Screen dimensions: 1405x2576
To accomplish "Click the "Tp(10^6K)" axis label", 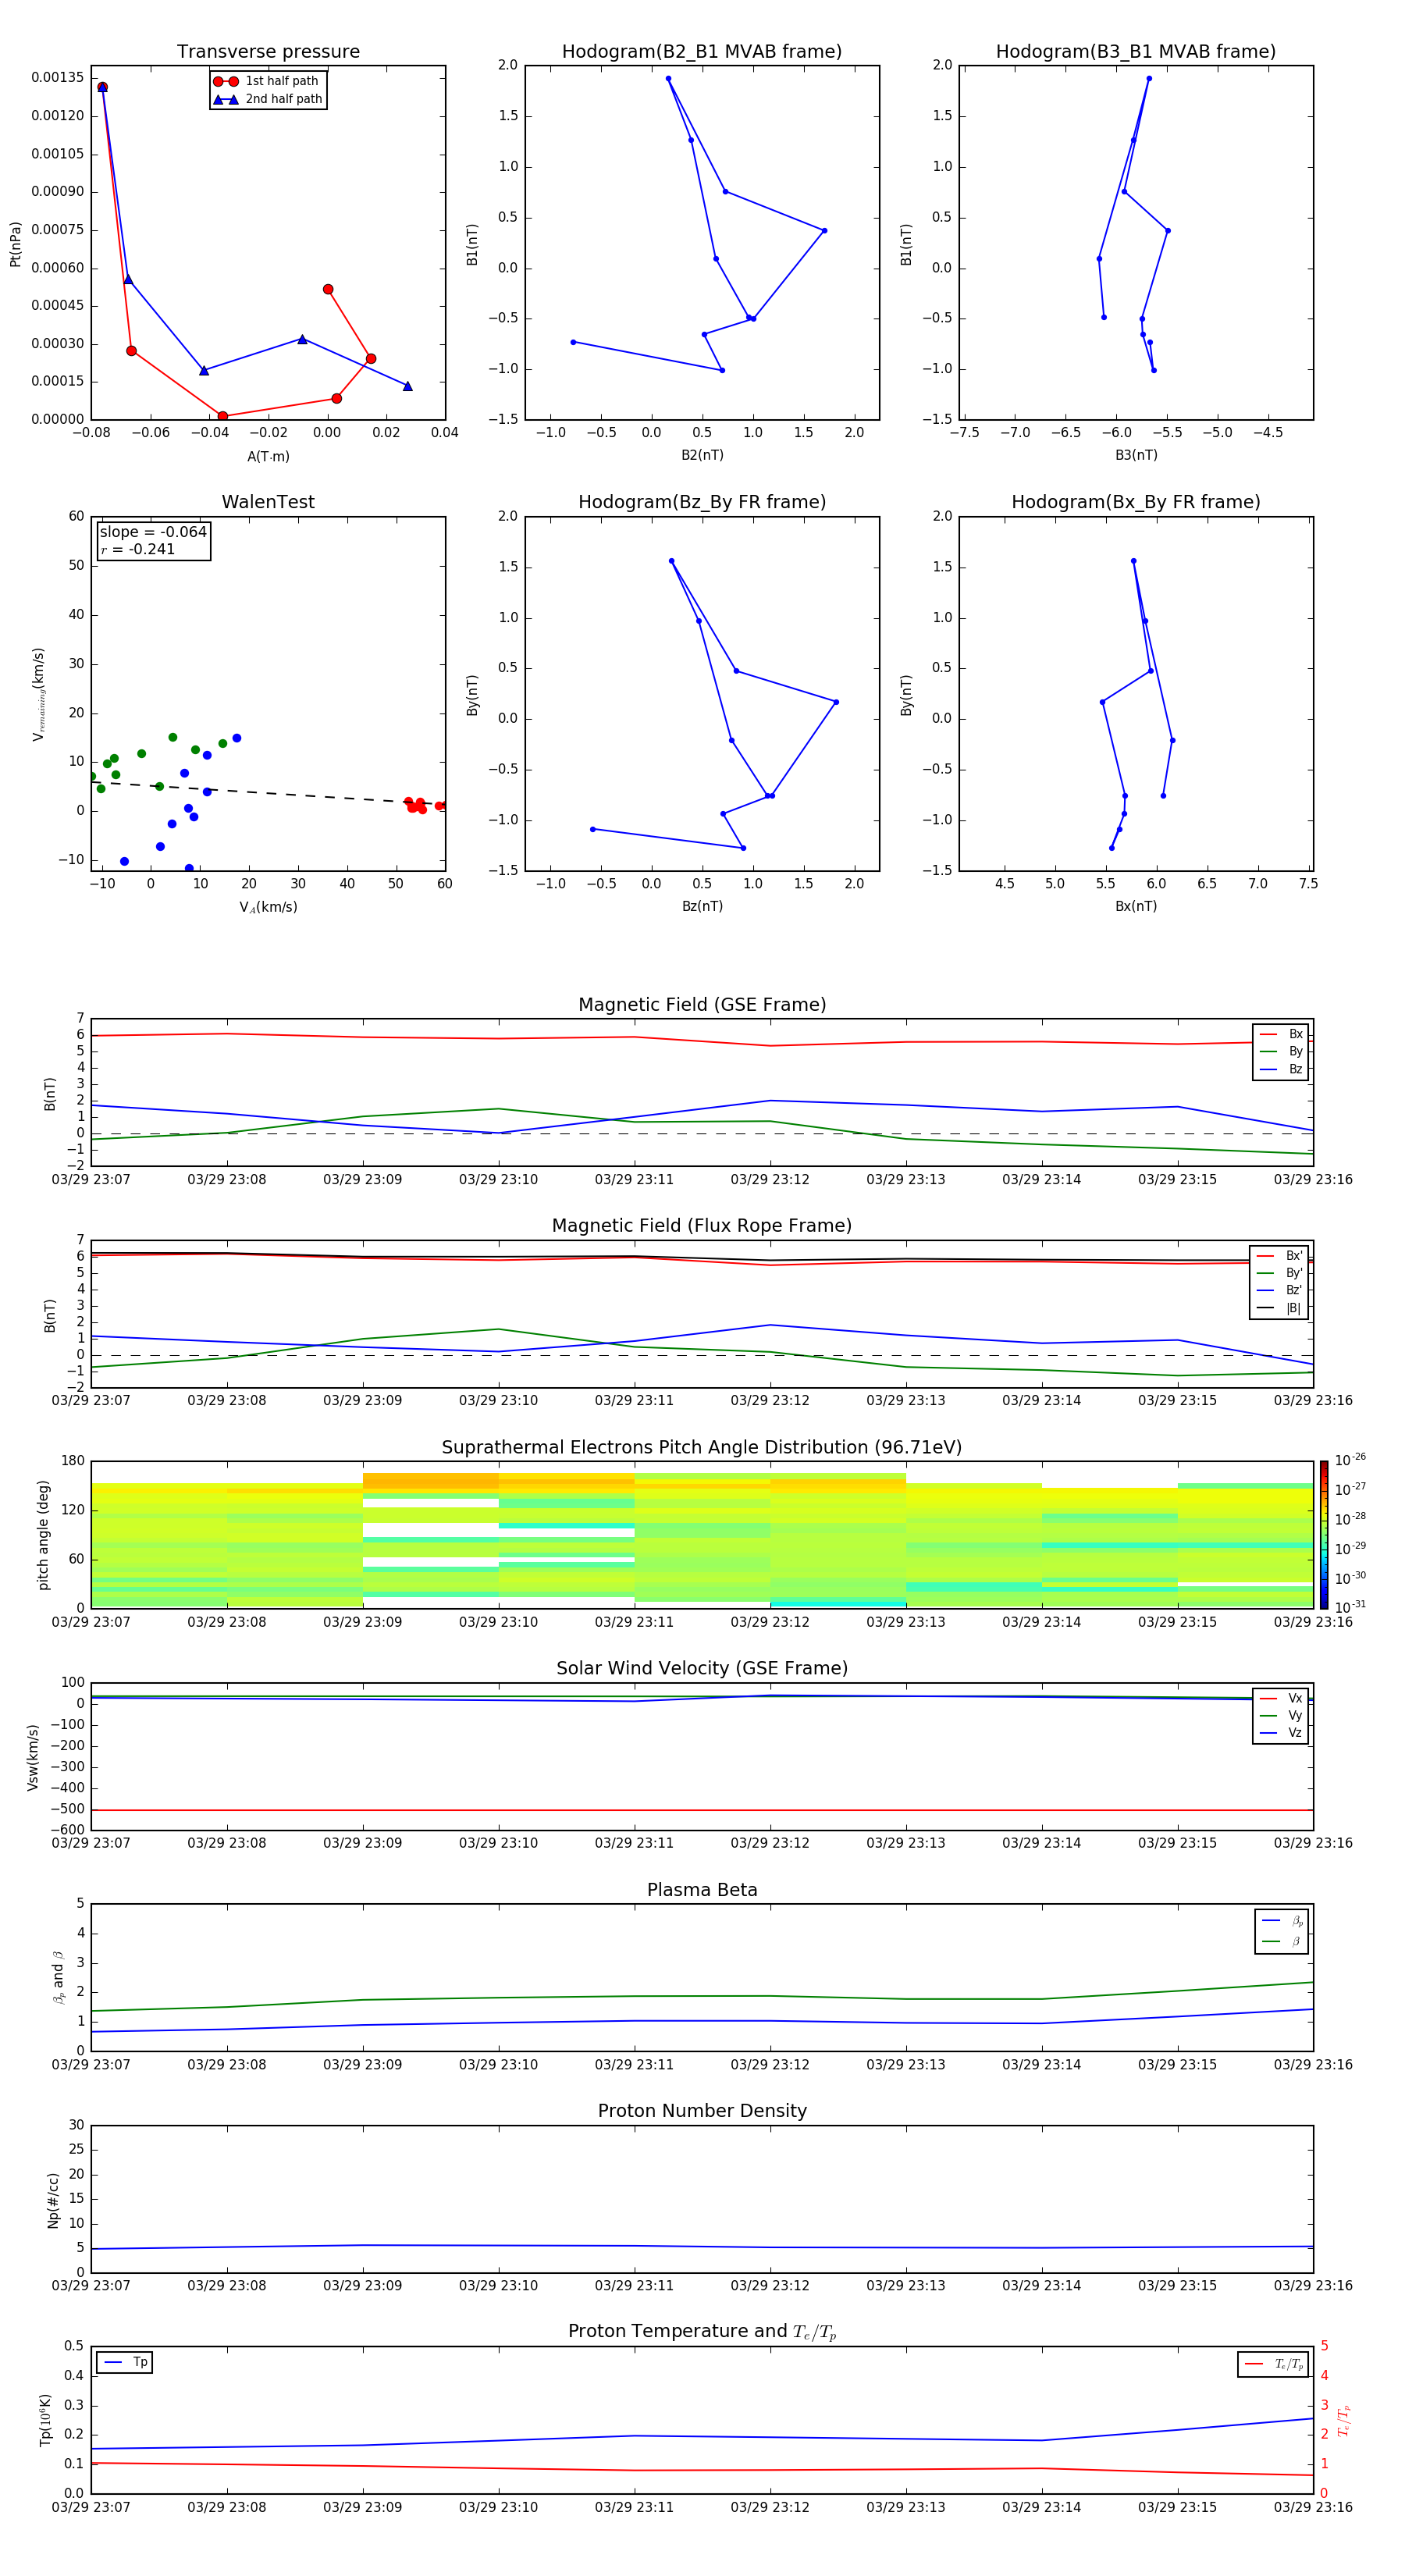I will pos(45,2420).
